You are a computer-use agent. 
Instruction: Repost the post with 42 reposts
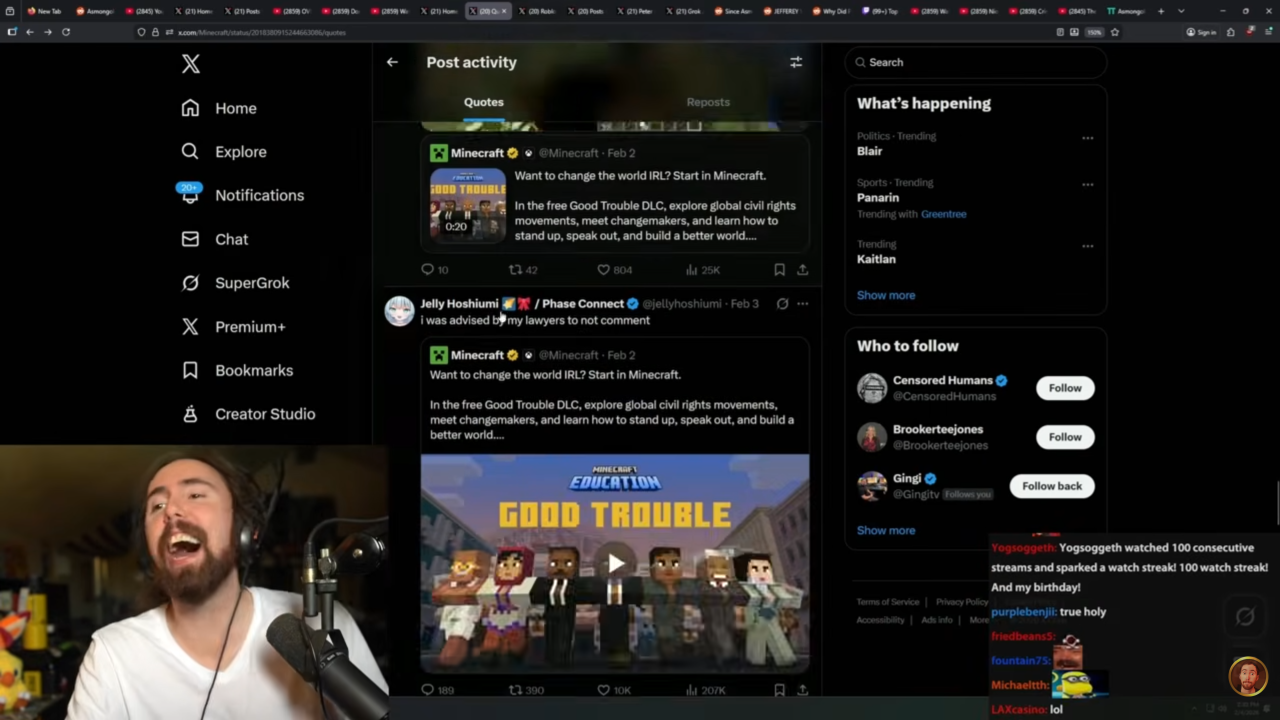(523, 270)
